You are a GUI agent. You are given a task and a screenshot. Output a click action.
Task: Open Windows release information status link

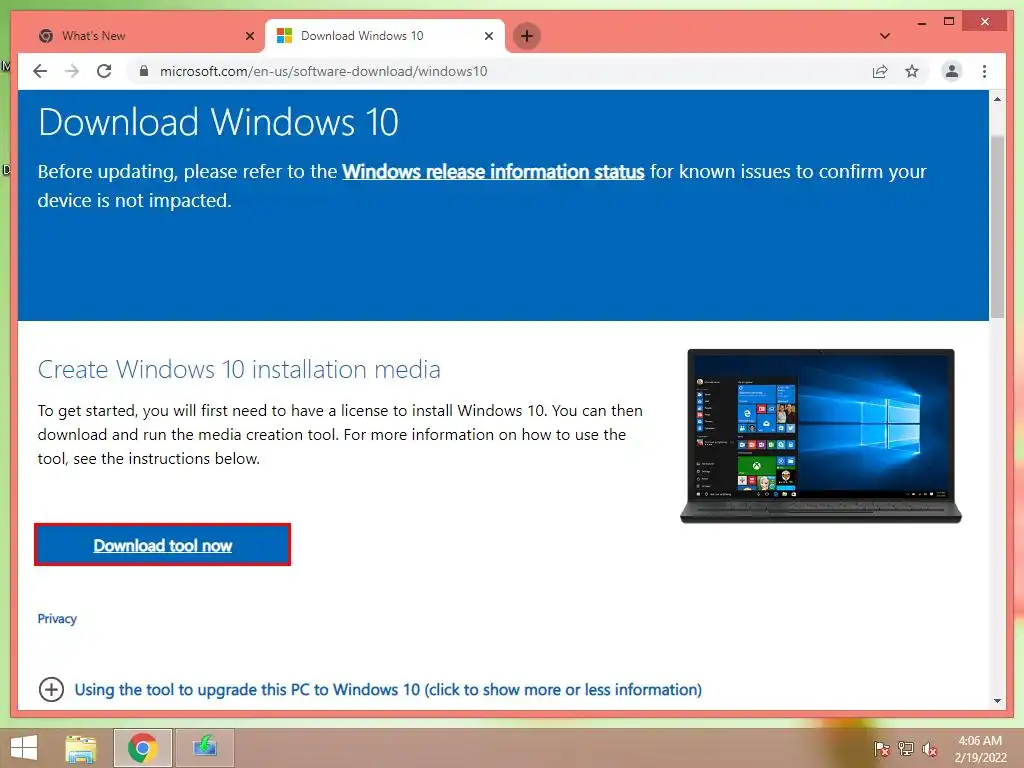[x=493, y=172]
